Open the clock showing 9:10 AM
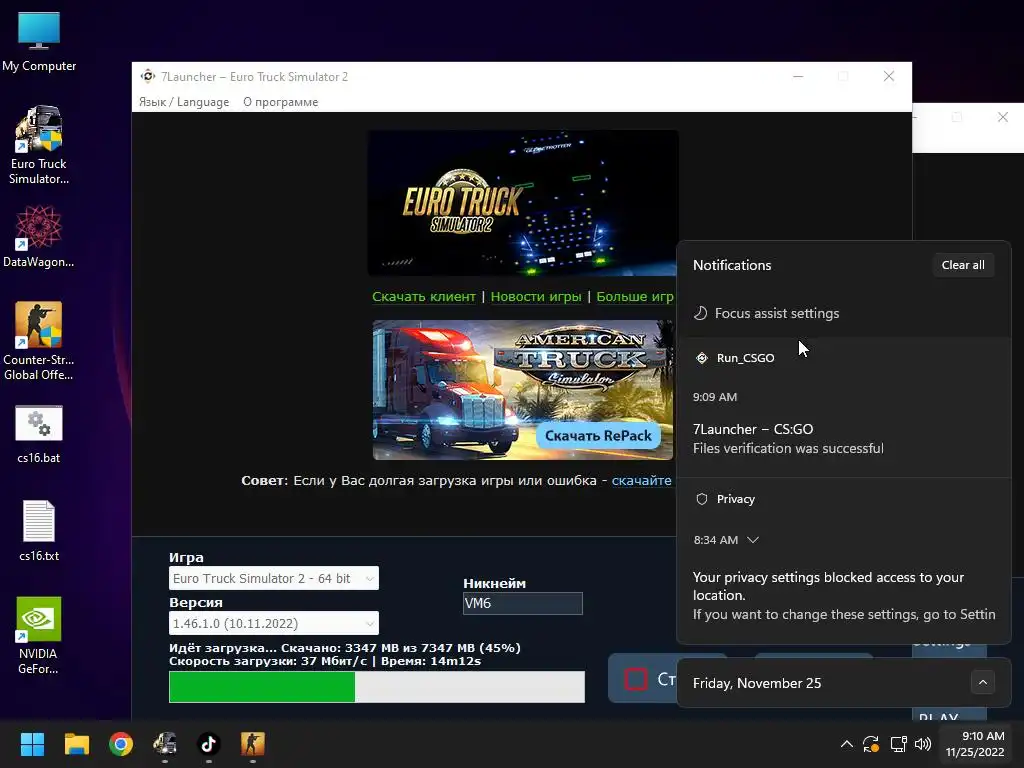The image size is (1024, 768). 975,744
